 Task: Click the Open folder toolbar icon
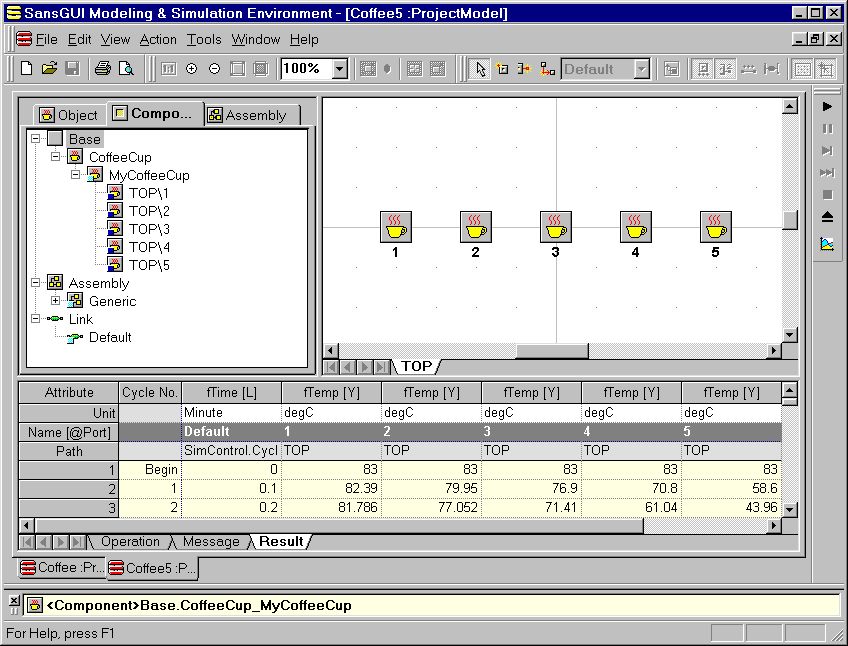click(49, 69)
